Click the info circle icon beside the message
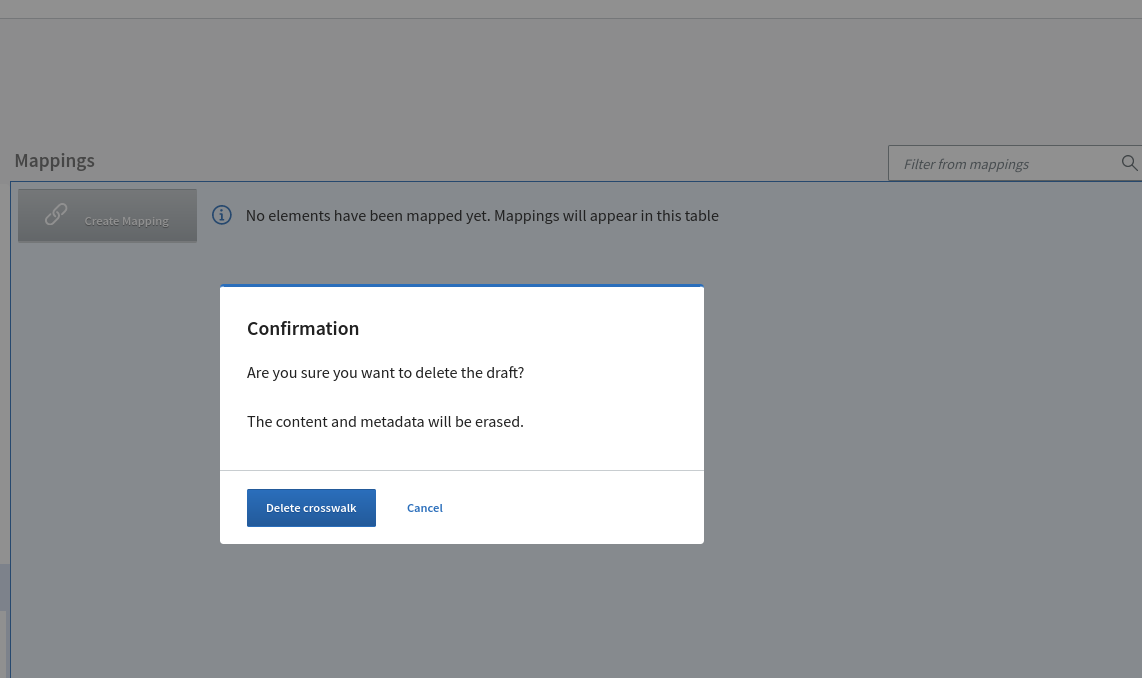The image size is (1142, 678). (221, 215)
